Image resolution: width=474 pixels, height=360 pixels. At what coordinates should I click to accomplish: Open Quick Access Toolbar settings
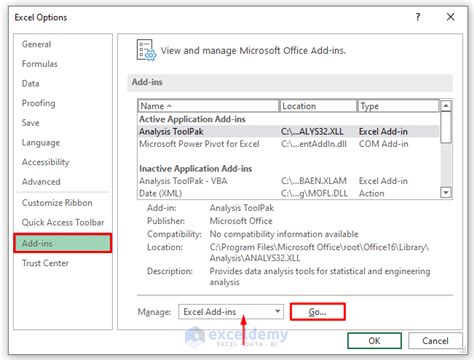(x=63, y=222)
